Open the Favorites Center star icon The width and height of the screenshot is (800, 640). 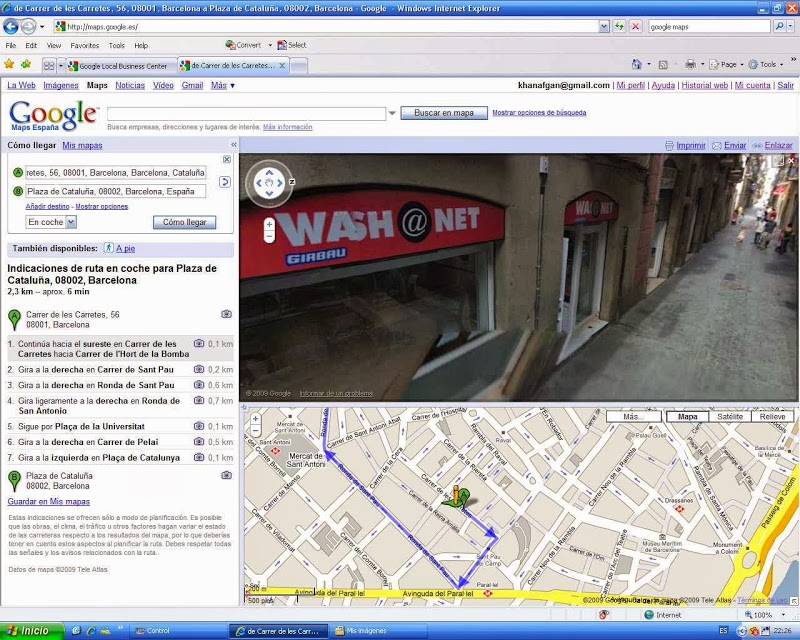[x=9, y=64]
